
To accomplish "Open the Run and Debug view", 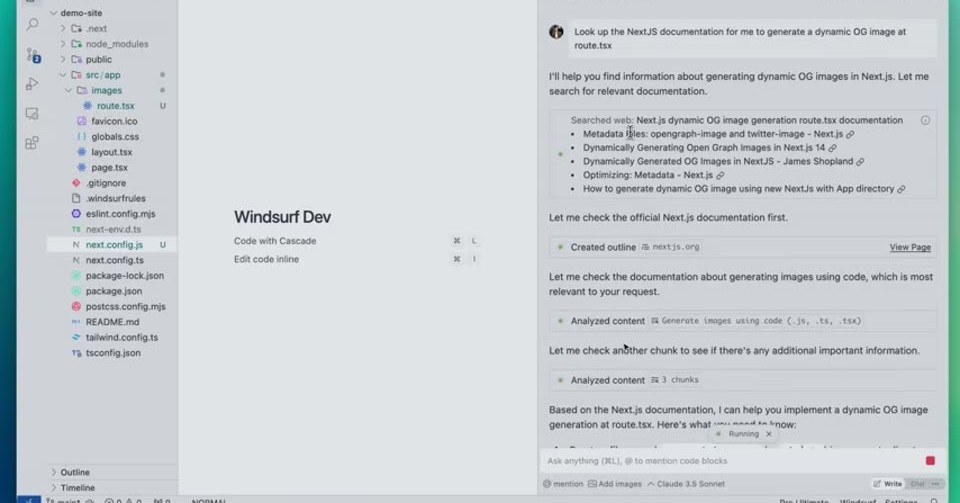I will 32,84.
